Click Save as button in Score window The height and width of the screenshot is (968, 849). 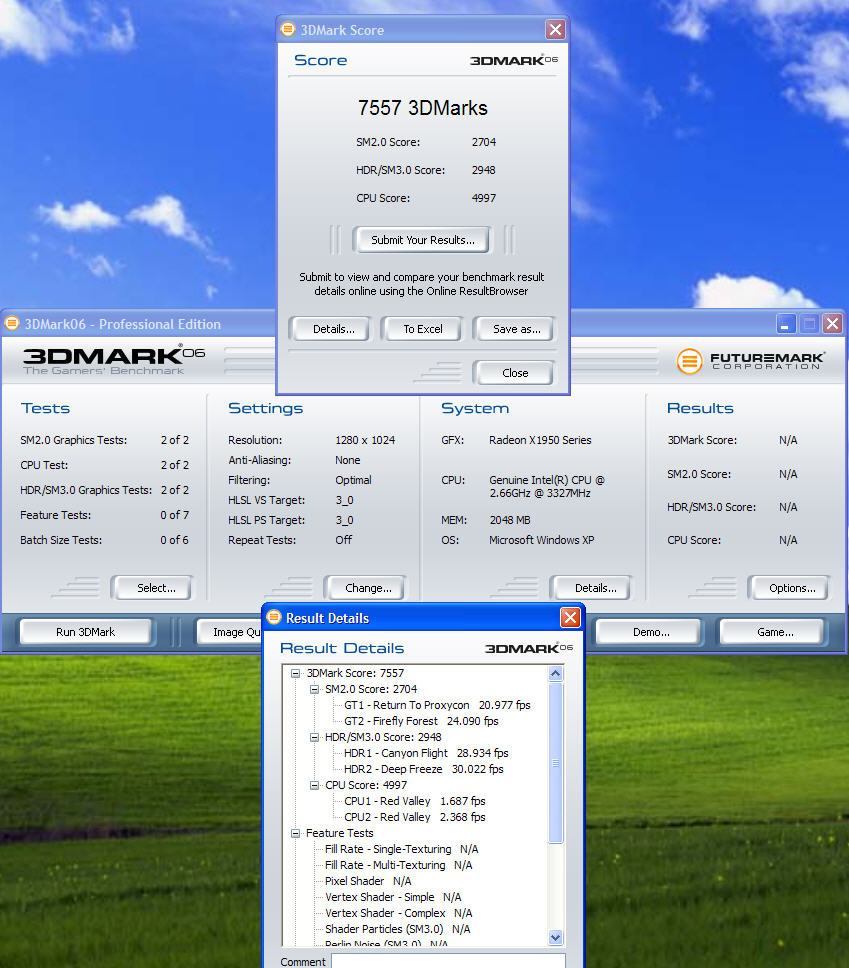[x=514, y=329]
